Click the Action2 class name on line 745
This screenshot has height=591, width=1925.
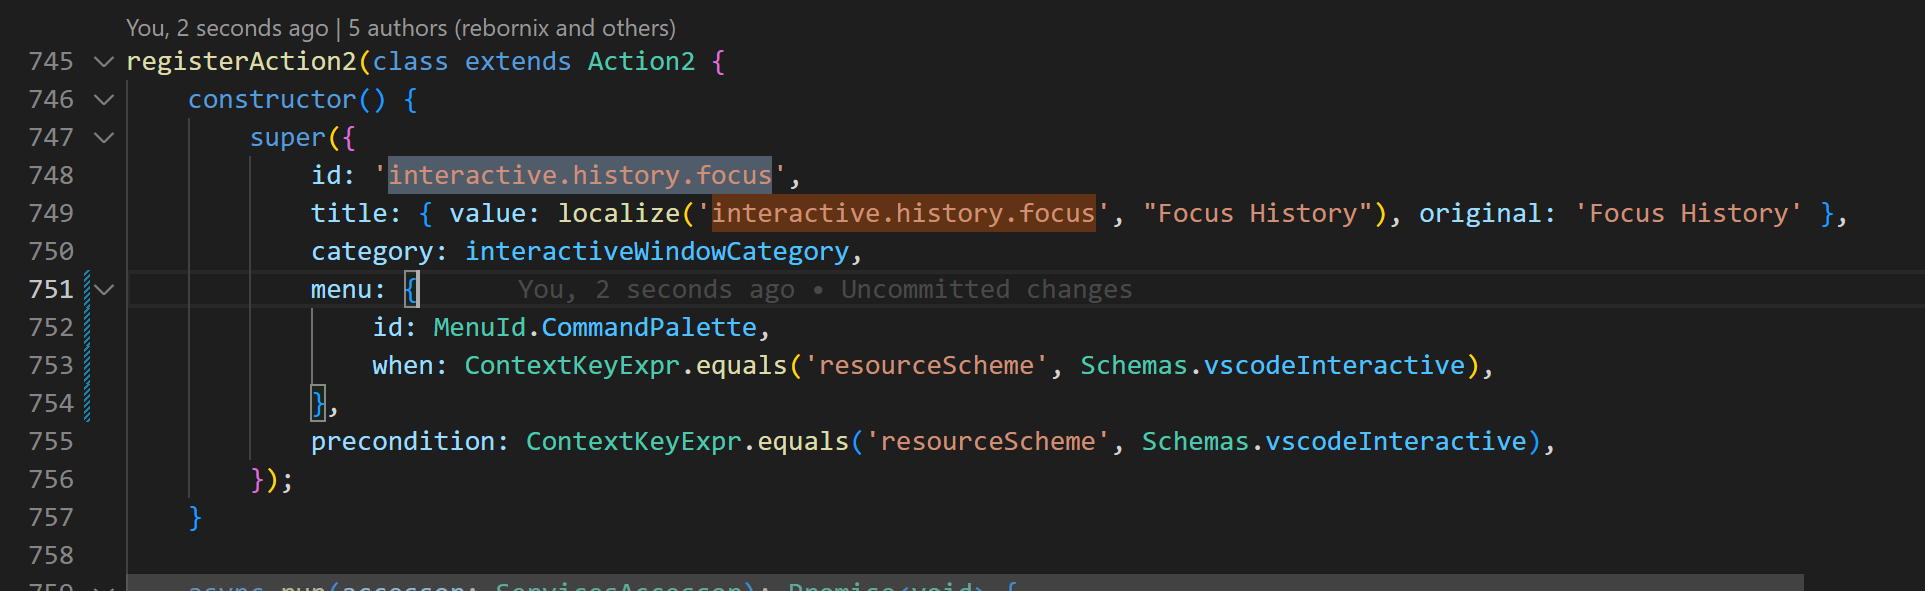coord(641,62)
